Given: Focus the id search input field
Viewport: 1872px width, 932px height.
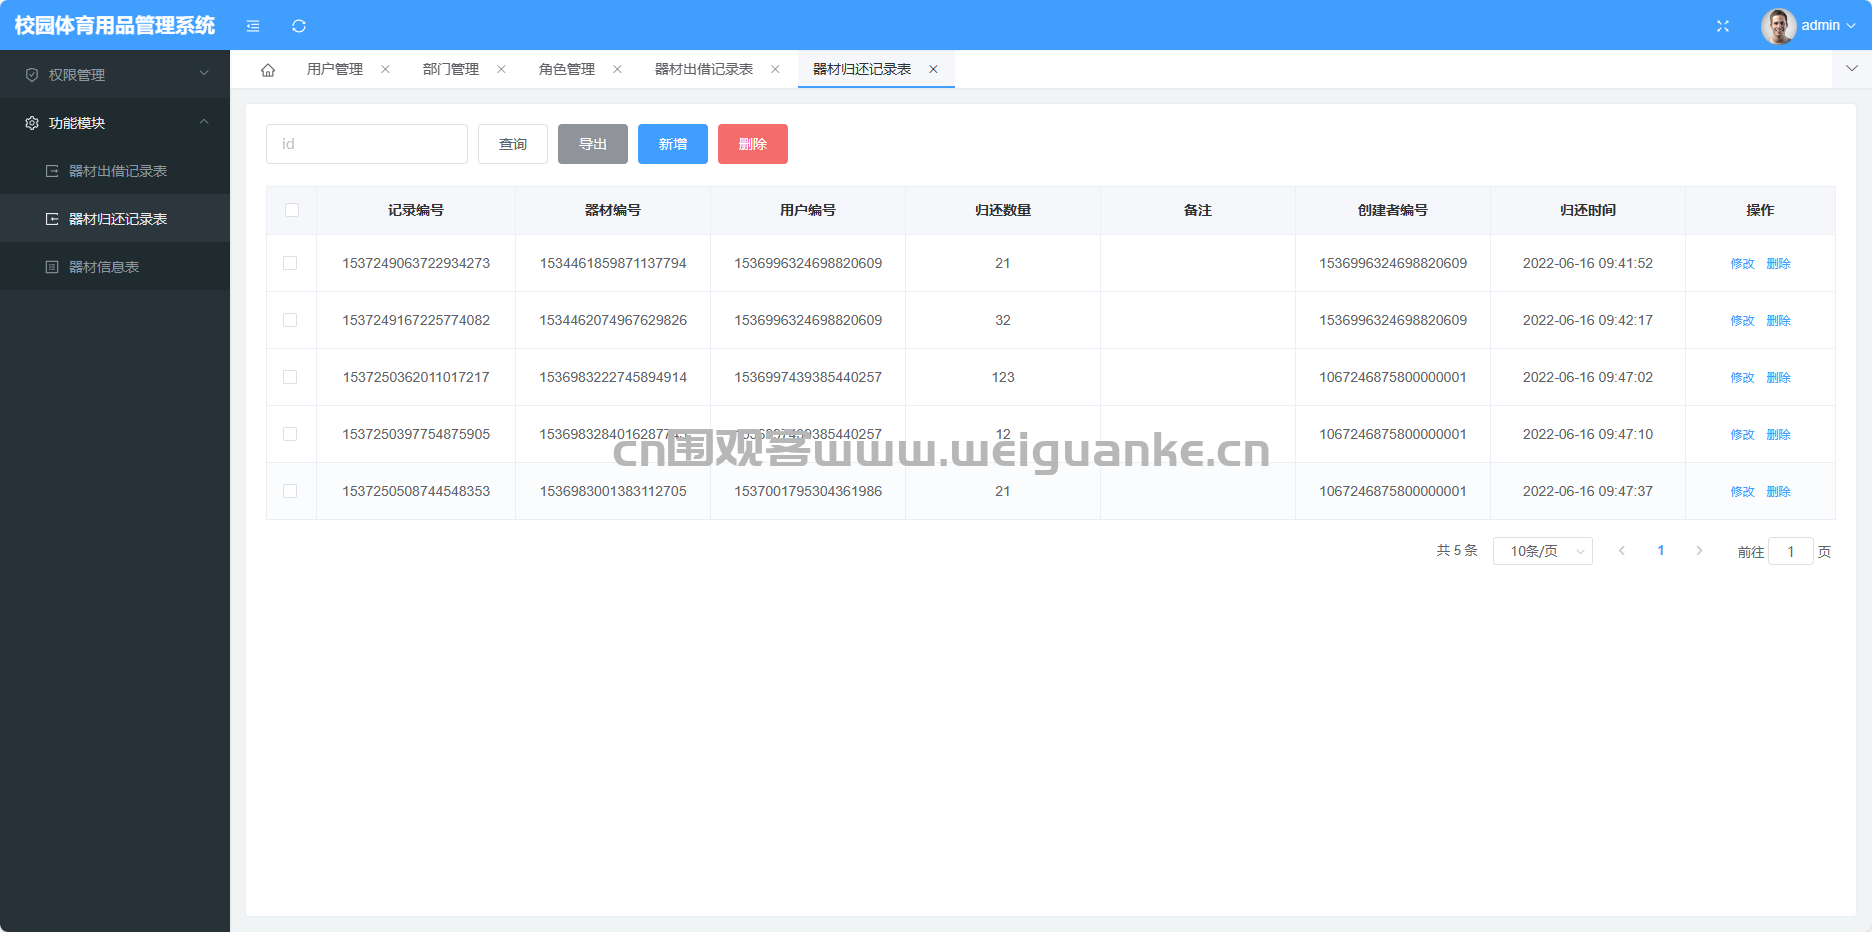Looking at the screenshot, I should coord(367,144).
